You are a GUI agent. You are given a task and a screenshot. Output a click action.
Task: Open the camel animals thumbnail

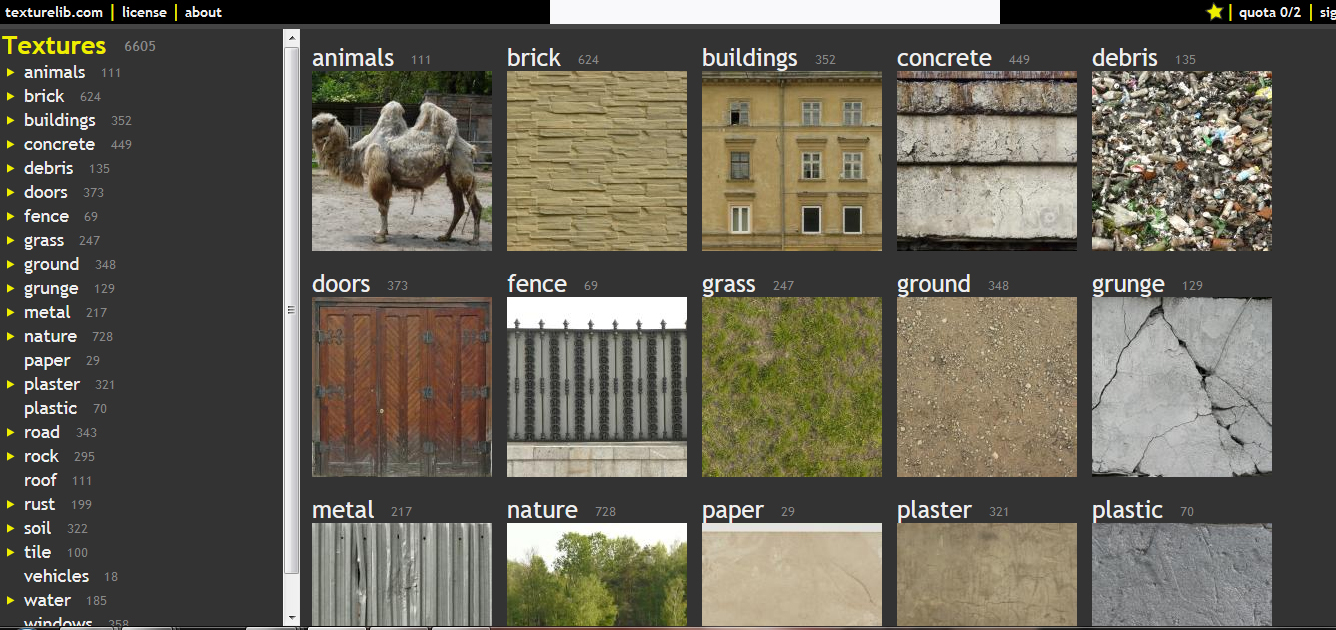(x=402, y=161)
